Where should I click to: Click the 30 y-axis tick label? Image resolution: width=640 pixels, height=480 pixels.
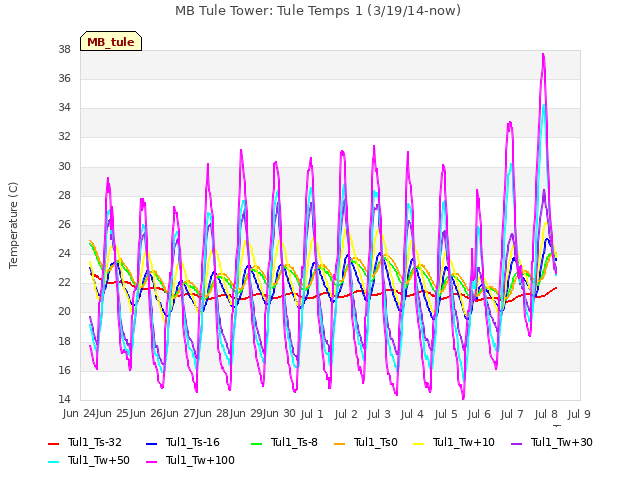tap(64, 167)
